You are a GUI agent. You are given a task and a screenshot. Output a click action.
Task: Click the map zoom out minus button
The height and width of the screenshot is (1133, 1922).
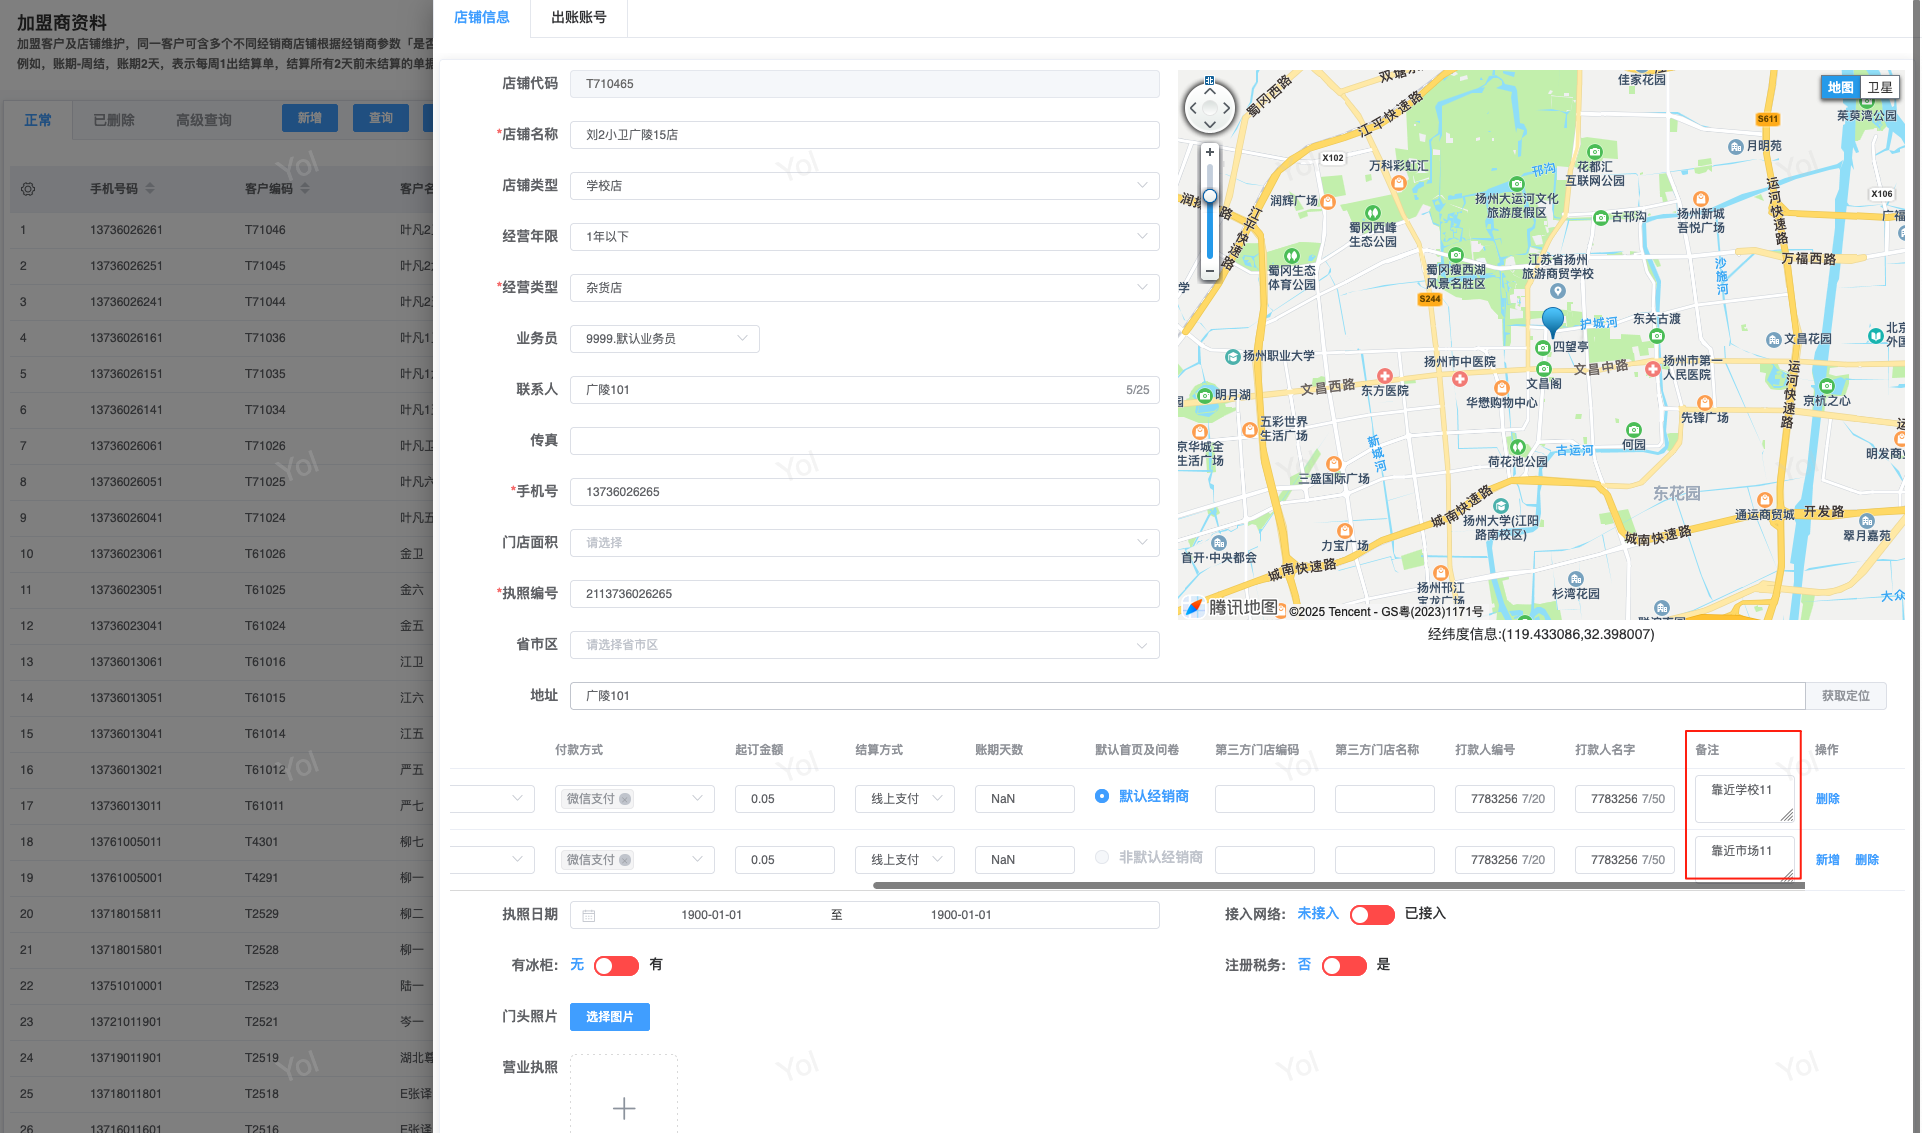click(1209, 271)
